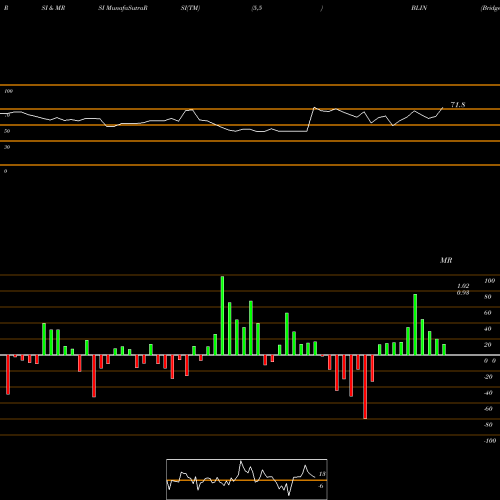Click the MR axis label 60
The image size is (500, 500).
[x=488, y=313]
